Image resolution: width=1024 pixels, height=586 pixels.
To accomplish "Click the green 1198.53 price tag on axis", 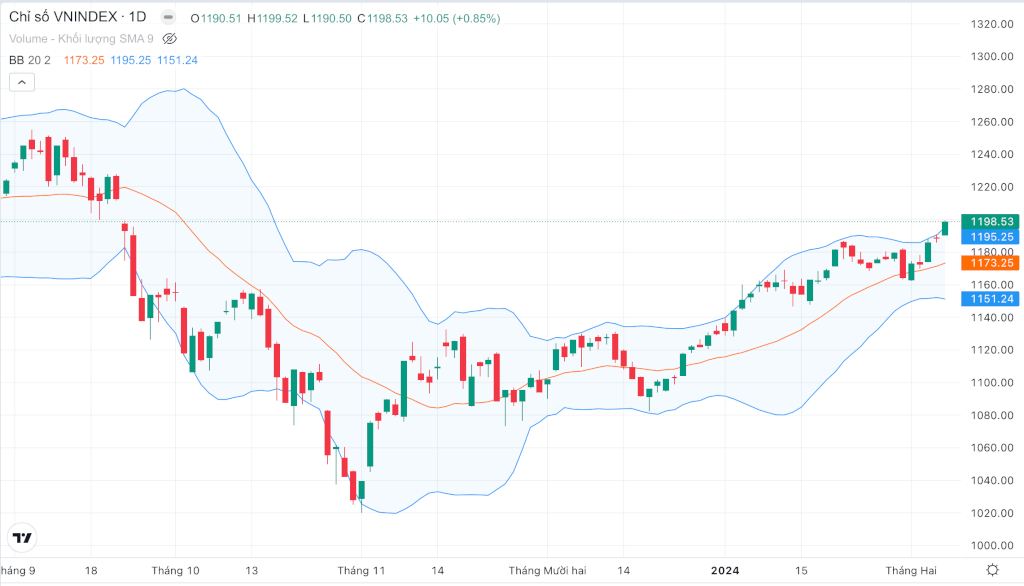I will click(990, 221).
